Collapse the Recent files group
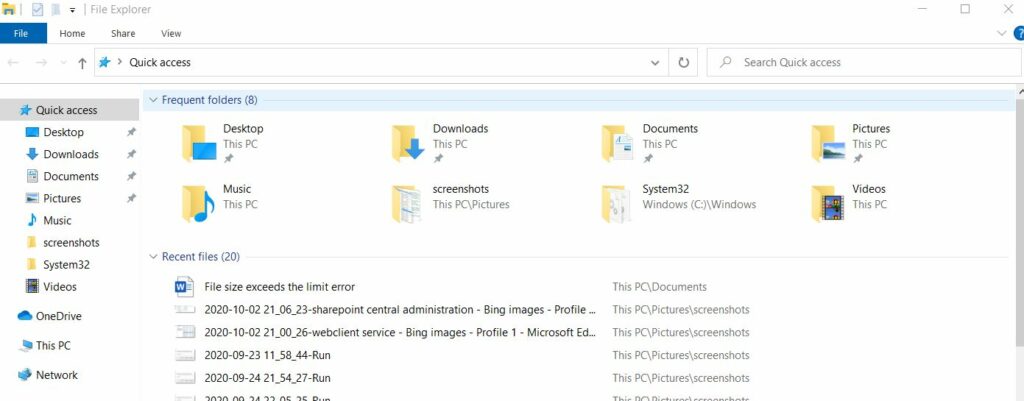 click(x=153, y=257)
